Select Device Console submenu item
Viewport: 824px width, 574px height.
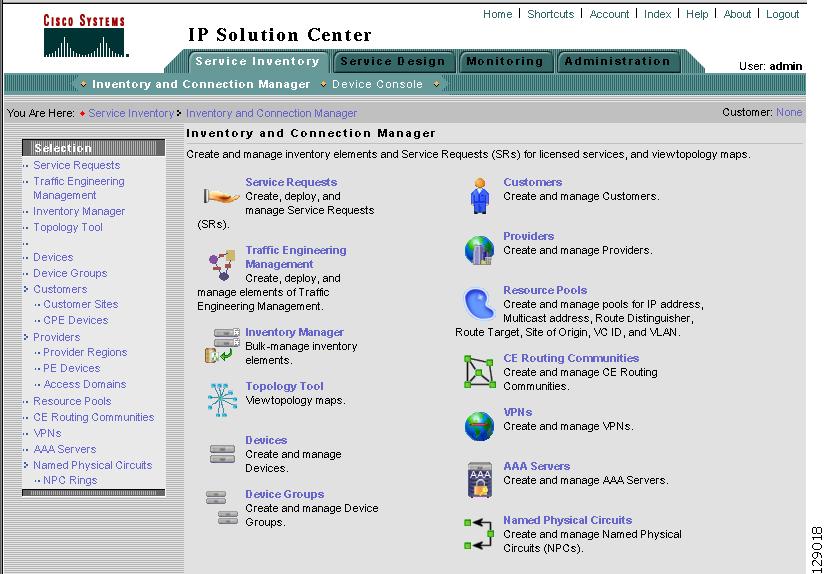click(377, 84)
